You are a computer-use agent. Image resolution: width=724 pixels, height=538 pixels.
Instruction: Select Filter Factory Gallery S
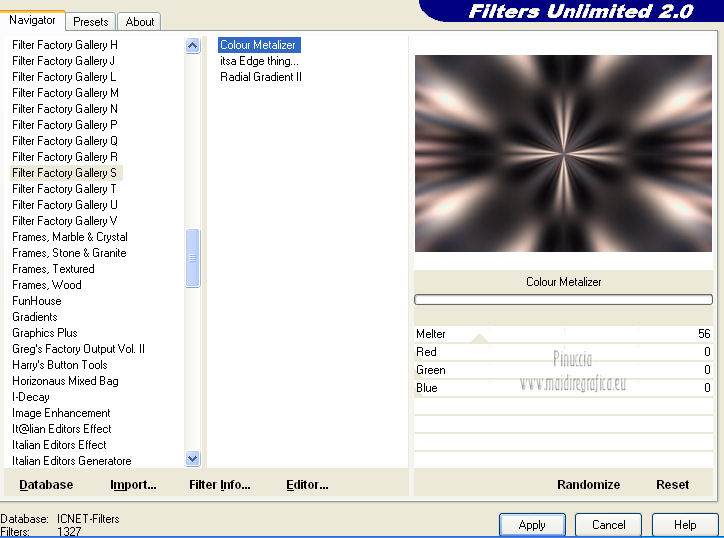click(66, 173)
